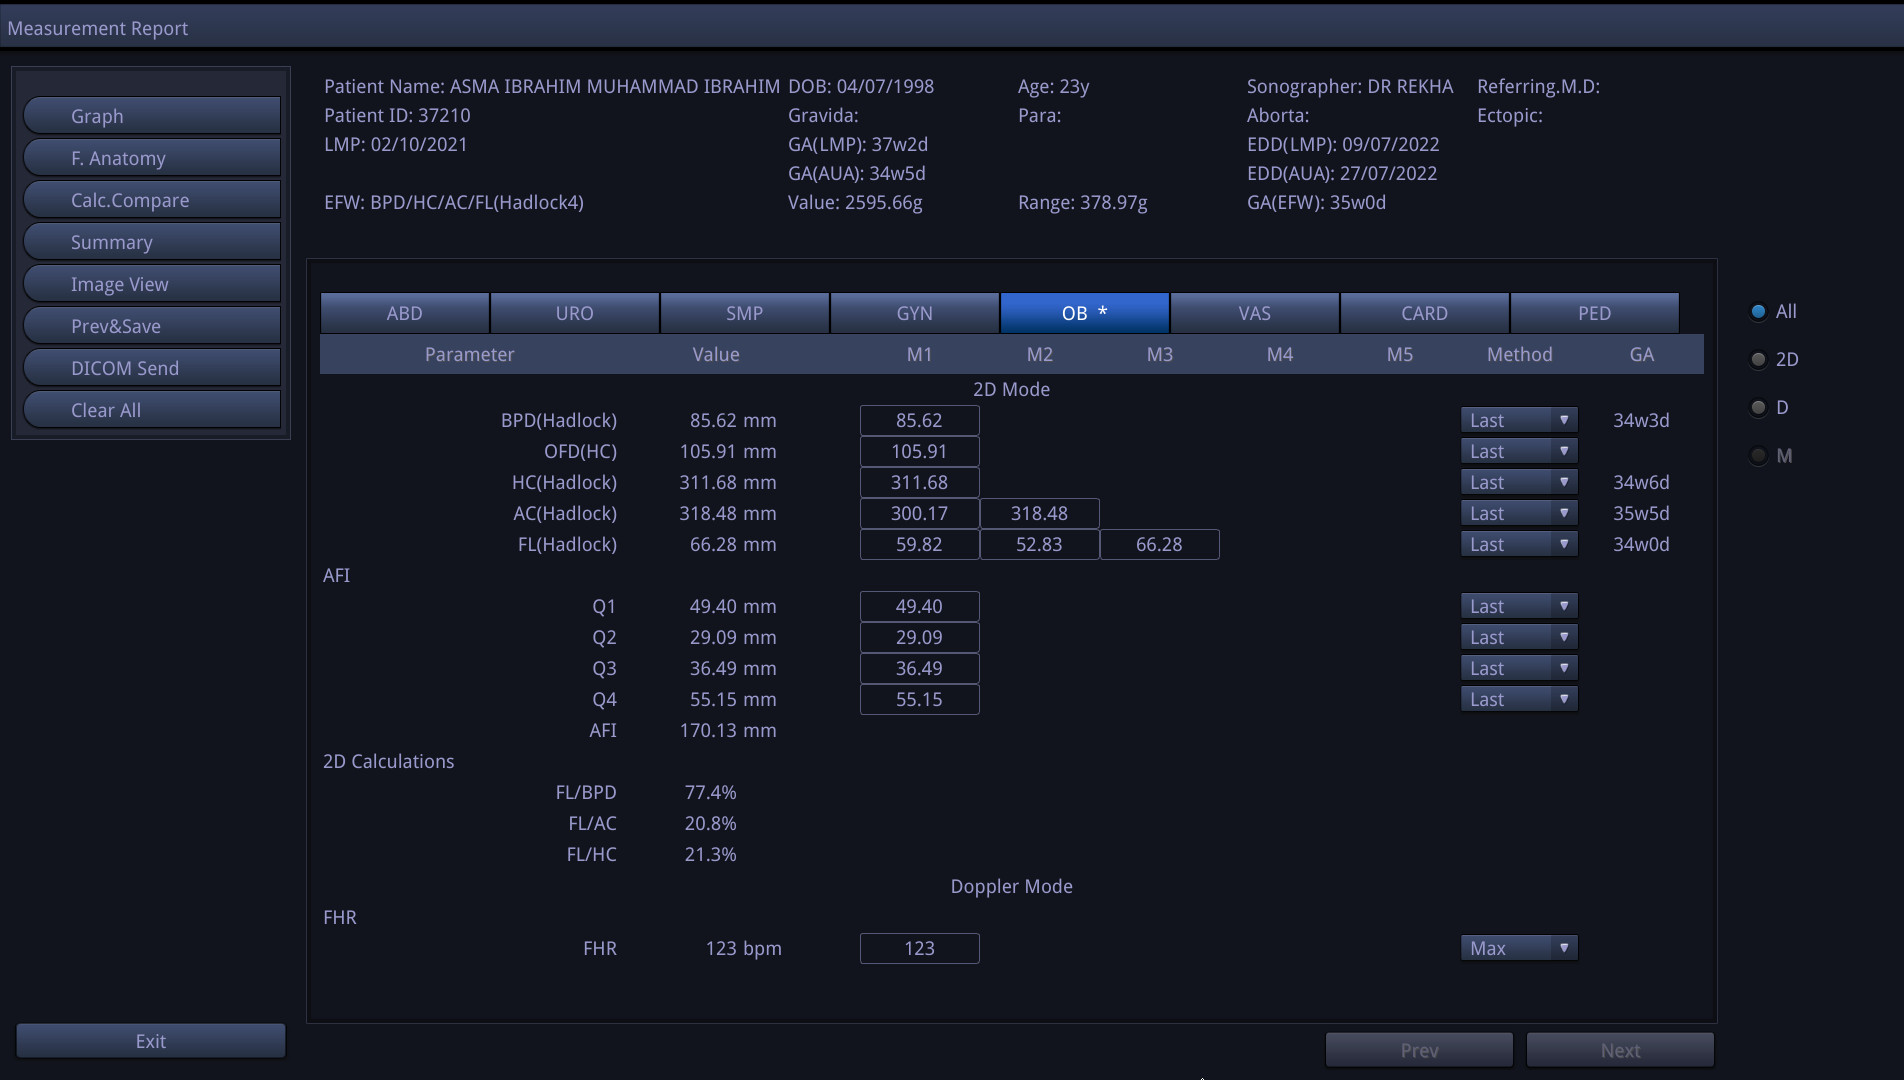1904x1080 pixels.
Task: Open the Prev&Save option
Action: 151,326
